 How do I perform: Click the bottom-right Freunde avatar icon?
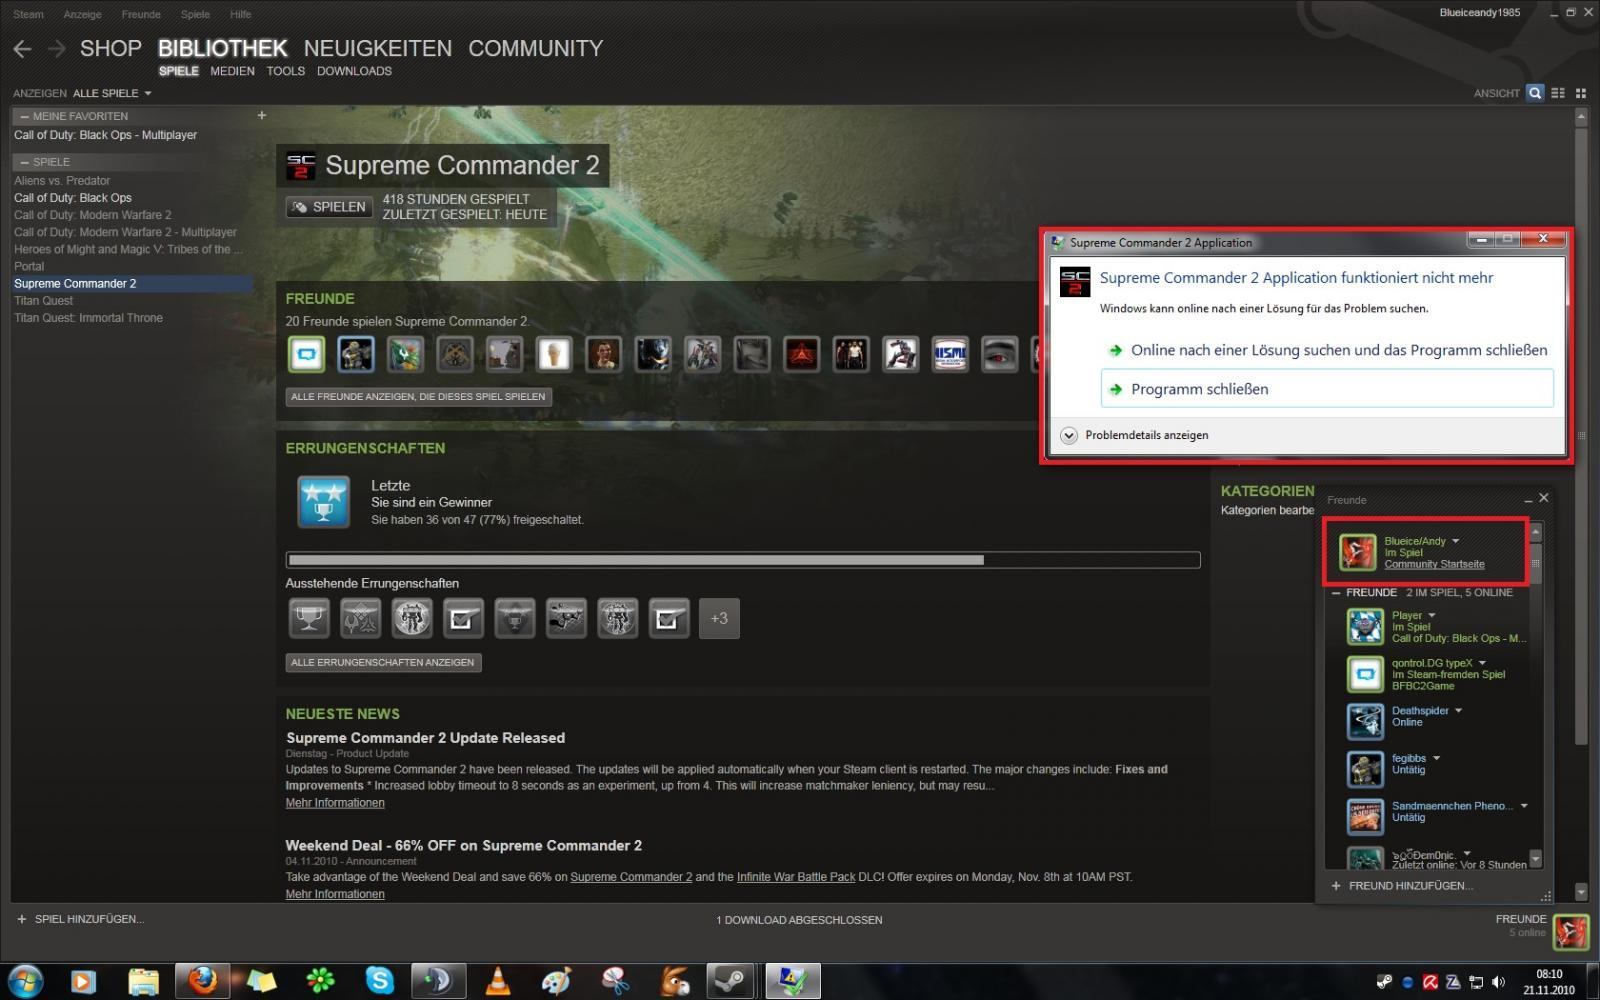tap(1571, 932)
